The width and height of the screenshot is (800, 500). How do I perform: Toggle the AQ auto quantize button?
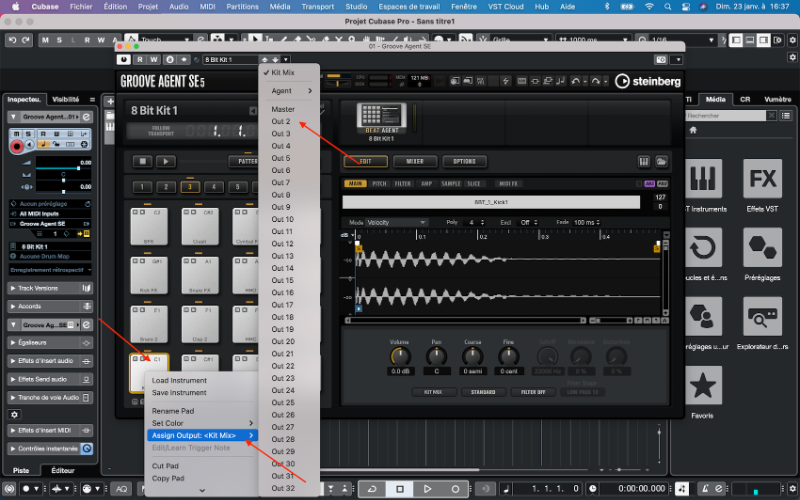coord(121,489)
